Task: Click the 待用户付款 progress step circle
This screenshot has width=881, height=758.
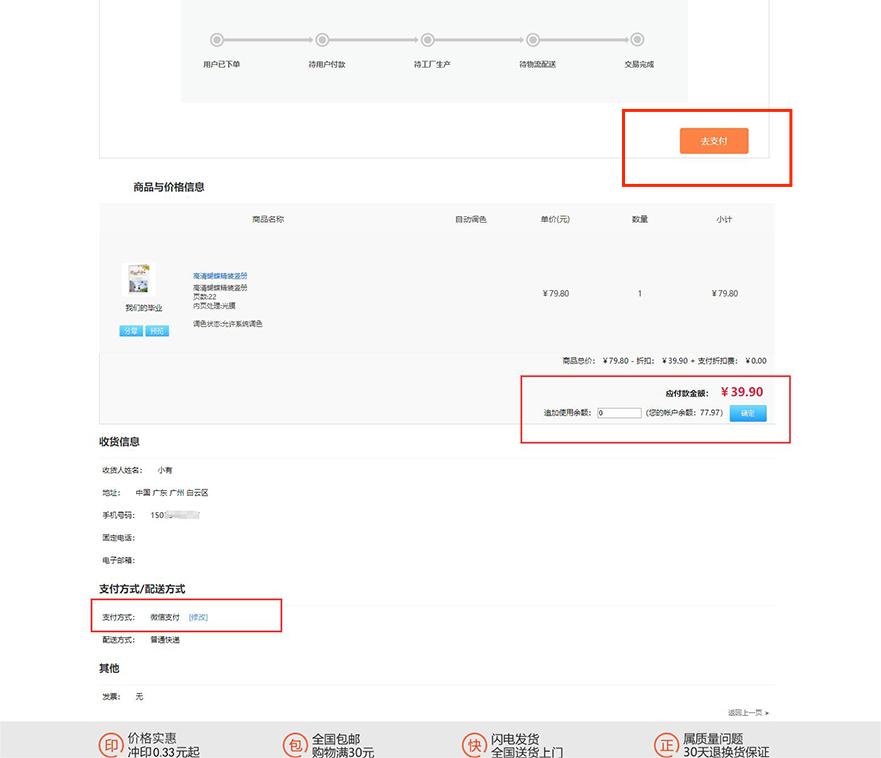Action: tap(322, 40)
